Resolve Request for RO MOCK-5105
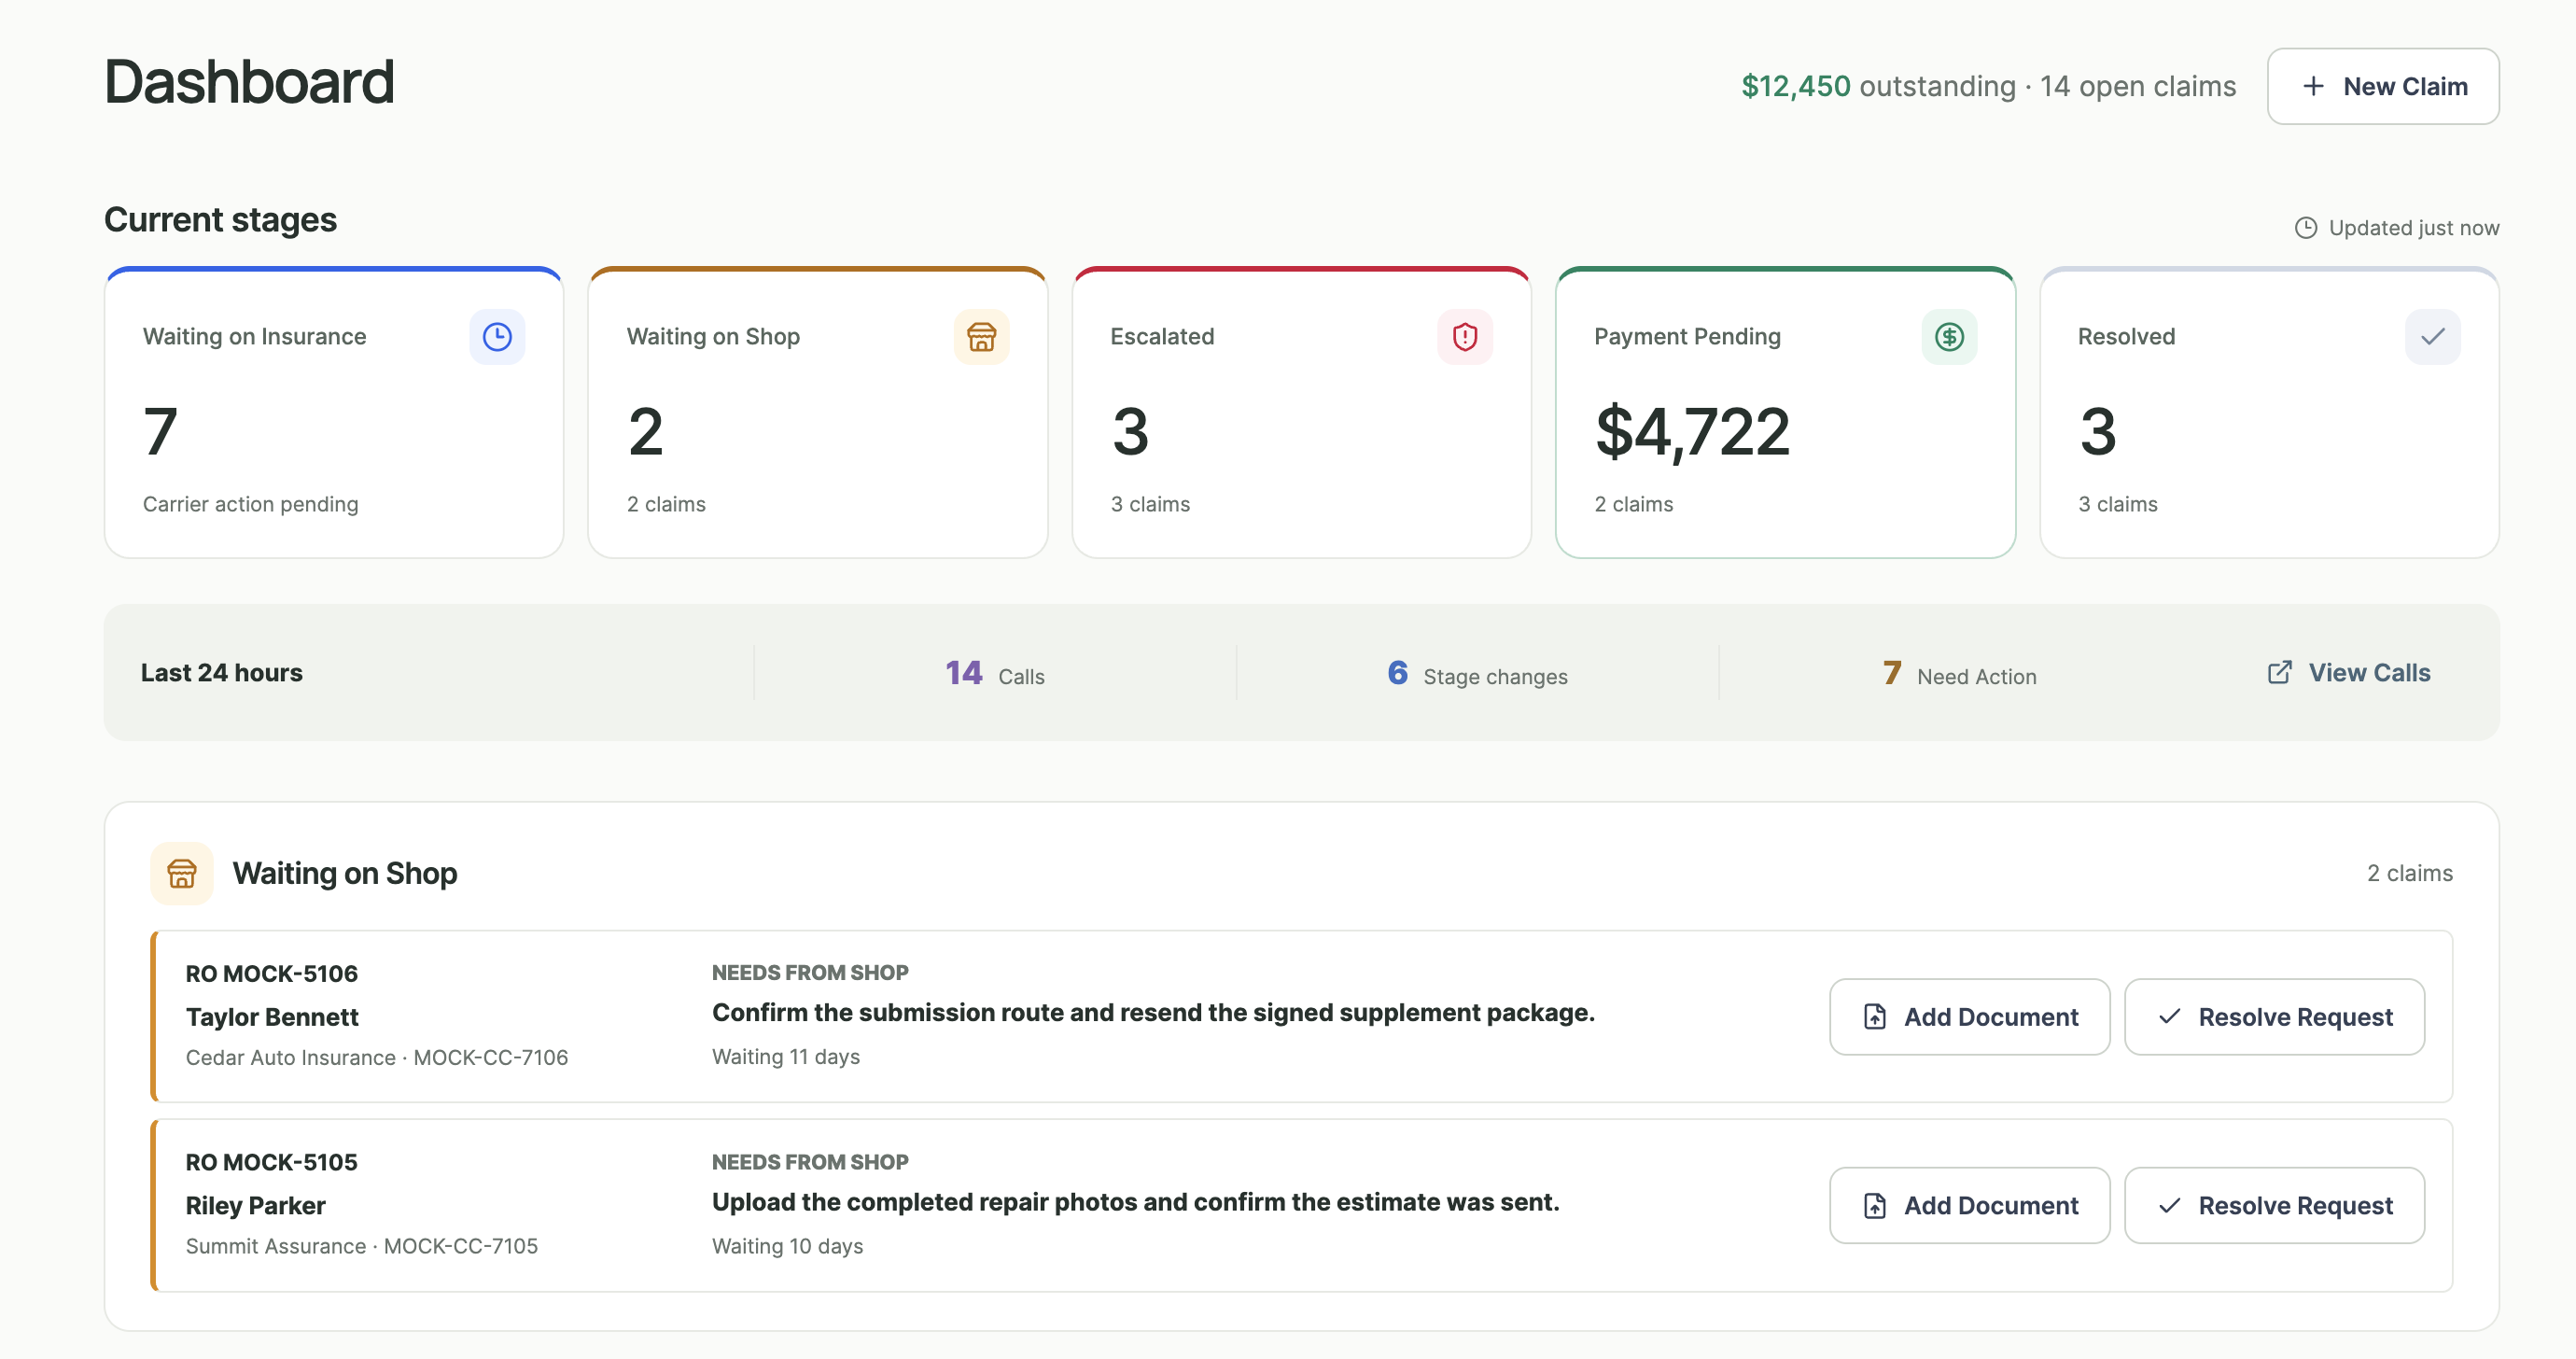Screen dimensions: 2576x1359 (2274, 1206)
